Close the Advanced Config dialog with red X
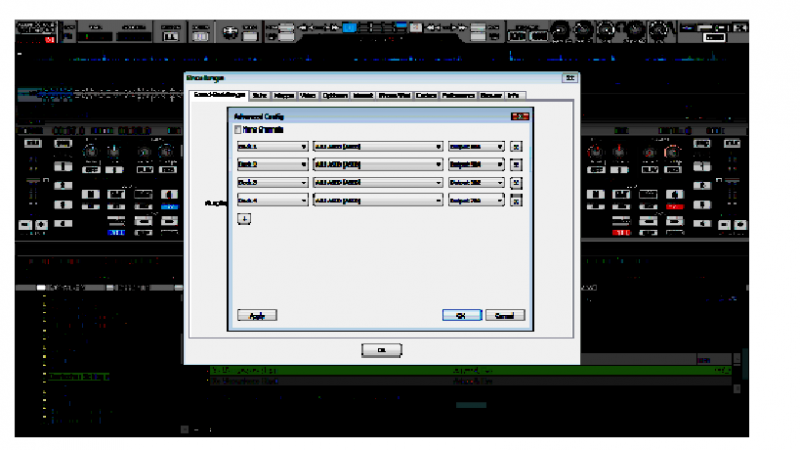 pyautogui.click(x=520, y=116)
